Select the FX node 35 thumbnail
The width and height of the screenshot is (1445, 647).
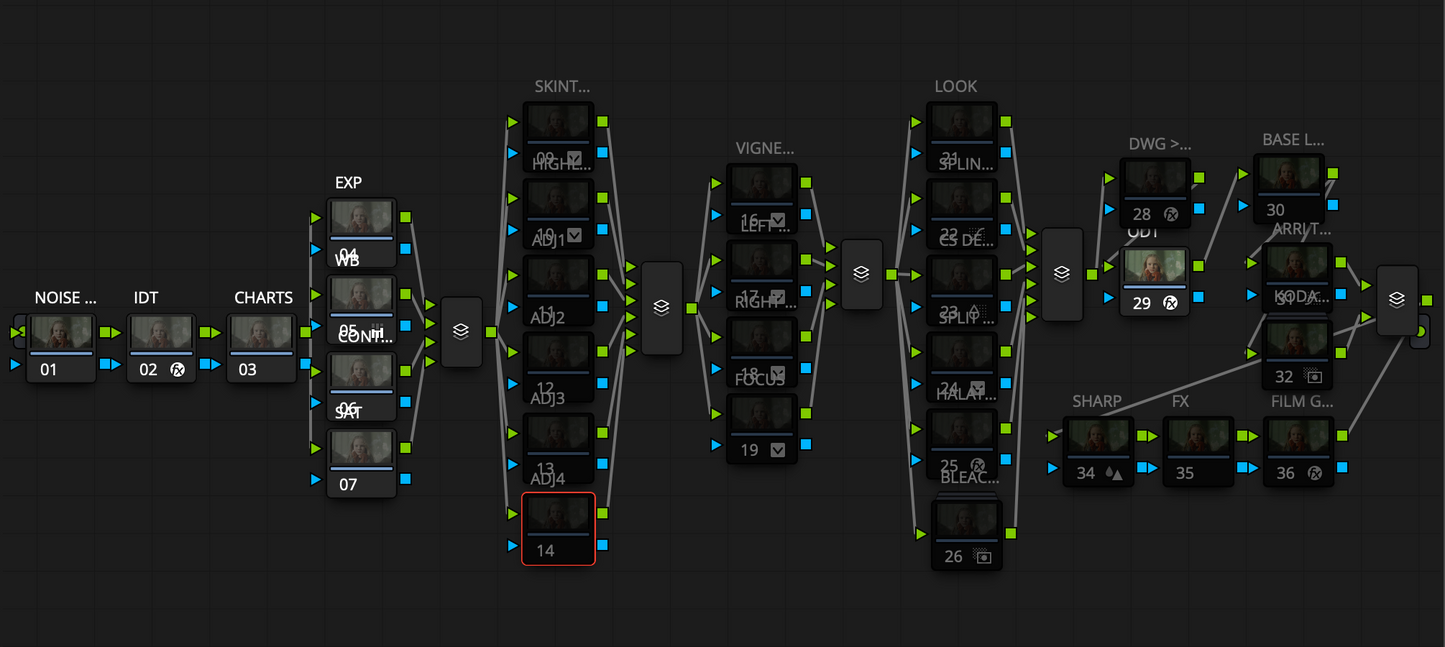[1198, 437]
